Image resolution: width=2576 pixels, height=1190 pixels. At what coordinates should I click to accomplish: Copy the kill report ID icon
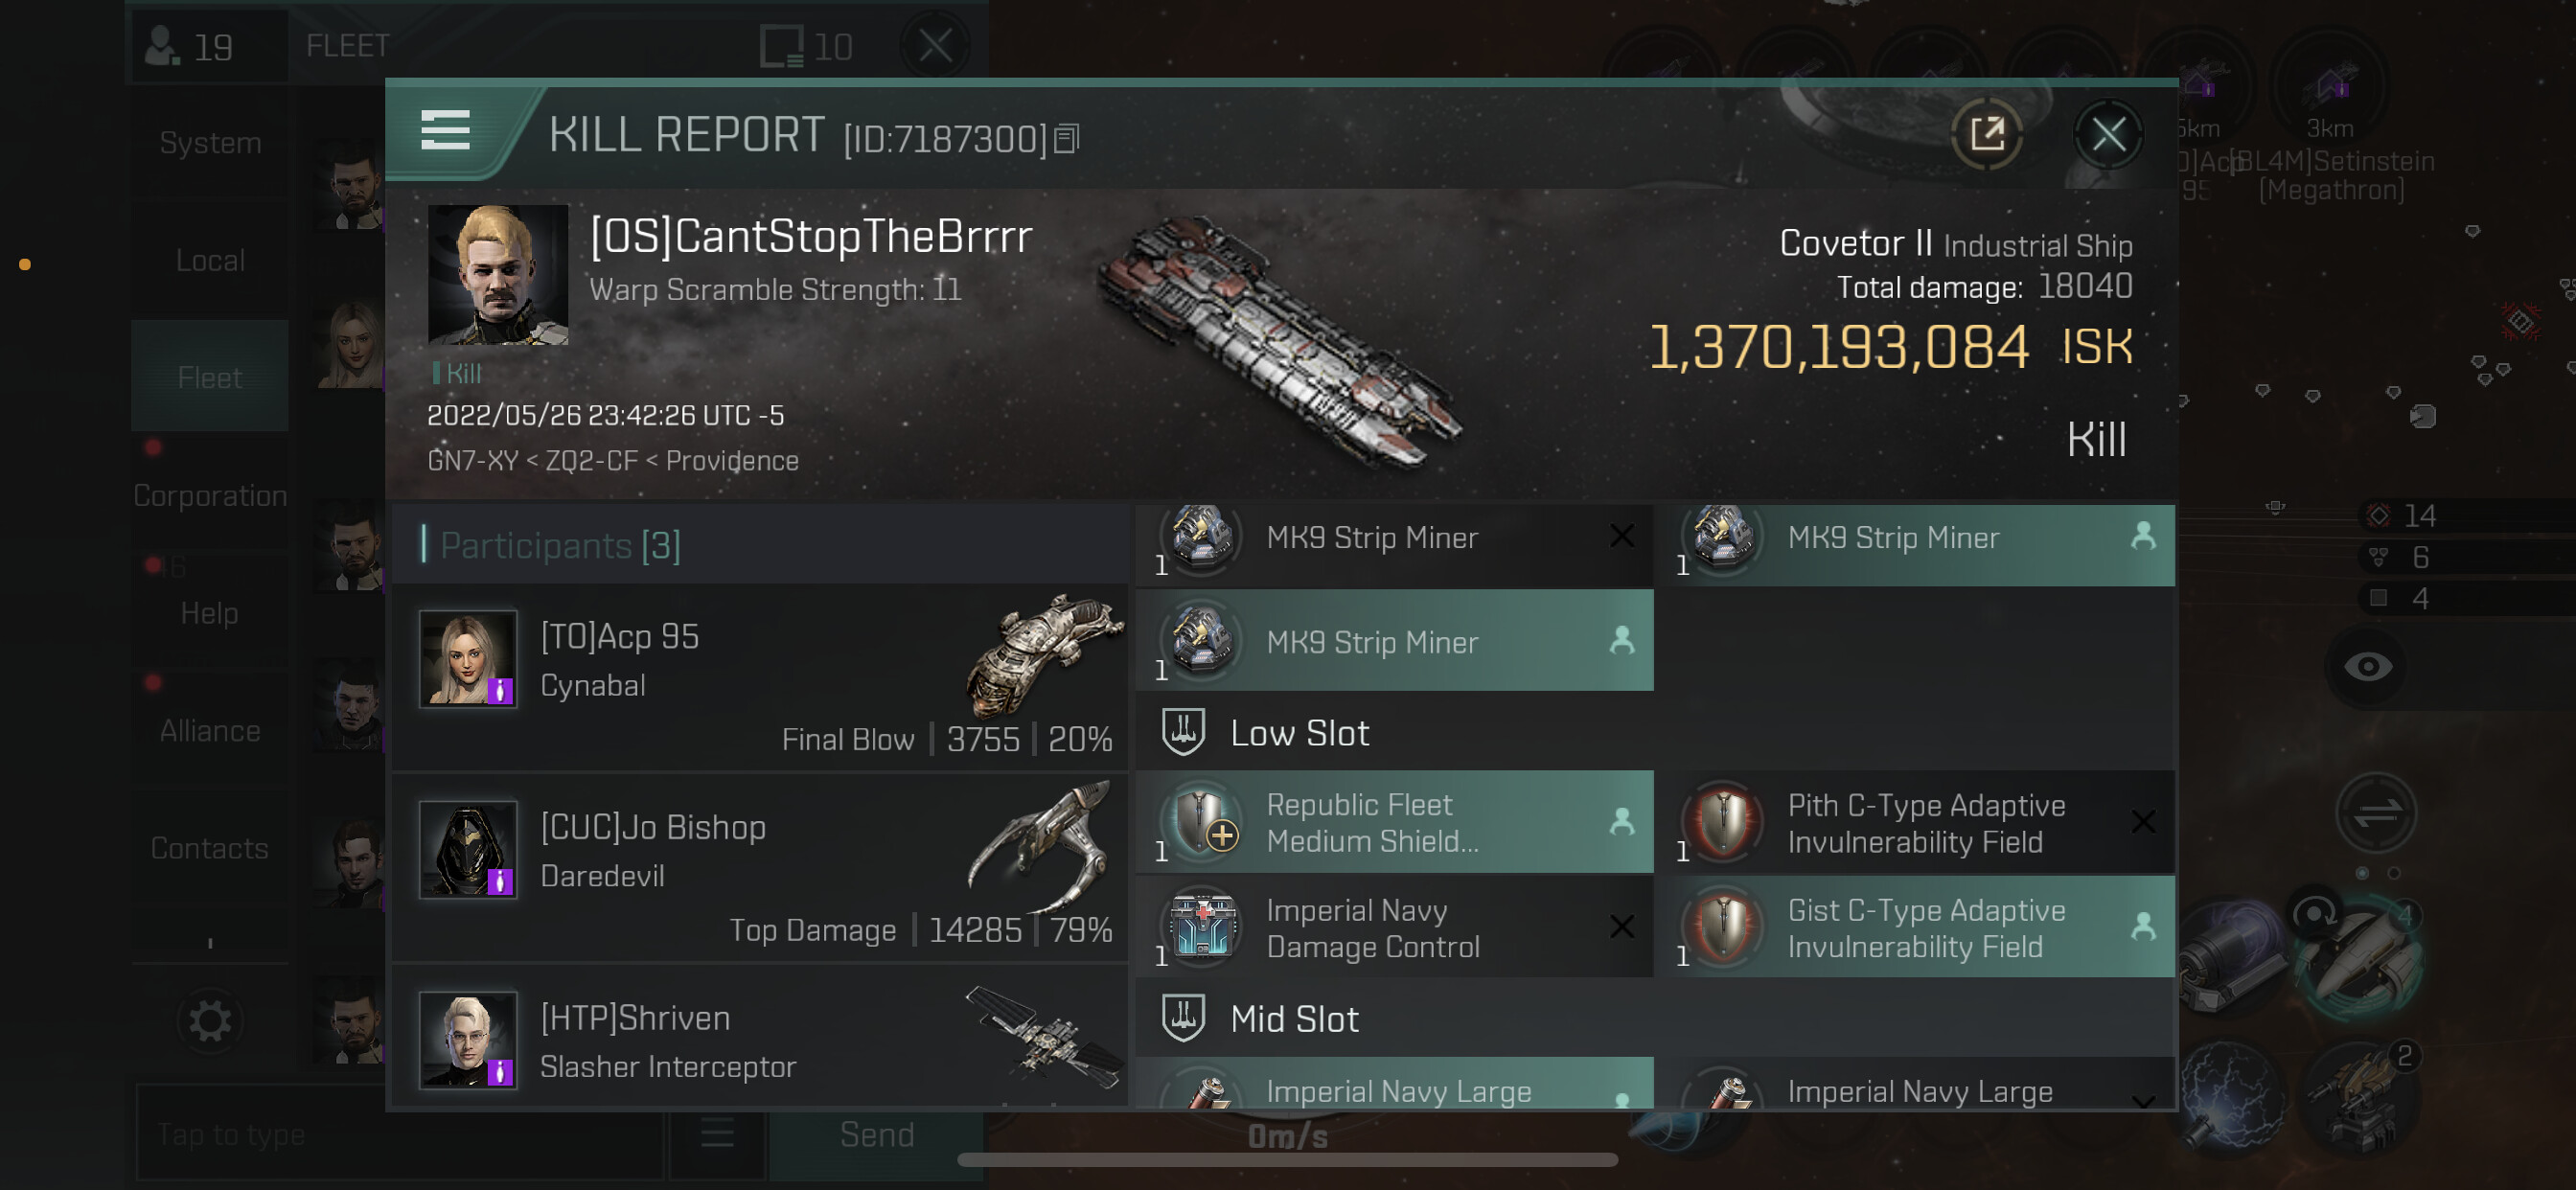pos(1066,139)
